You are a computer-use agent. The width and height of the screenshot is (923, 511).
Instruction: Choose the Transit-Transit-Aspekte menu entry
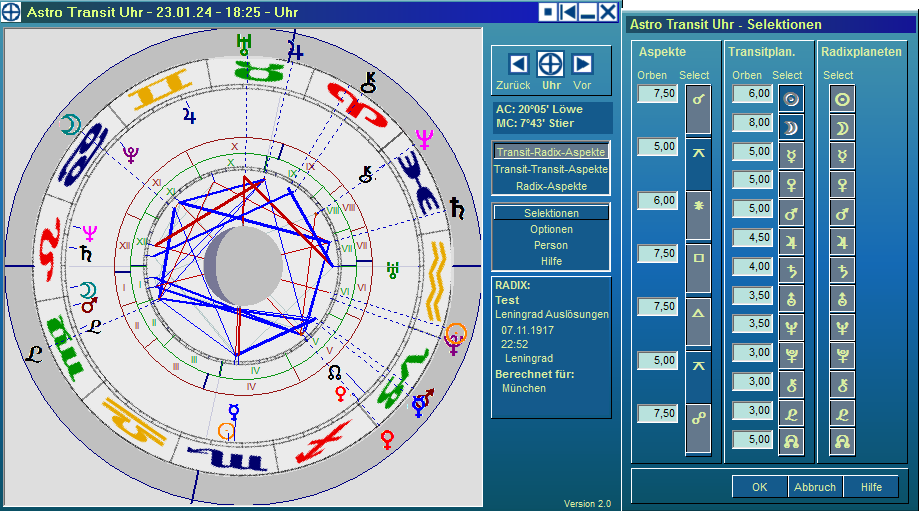(551, 169)
